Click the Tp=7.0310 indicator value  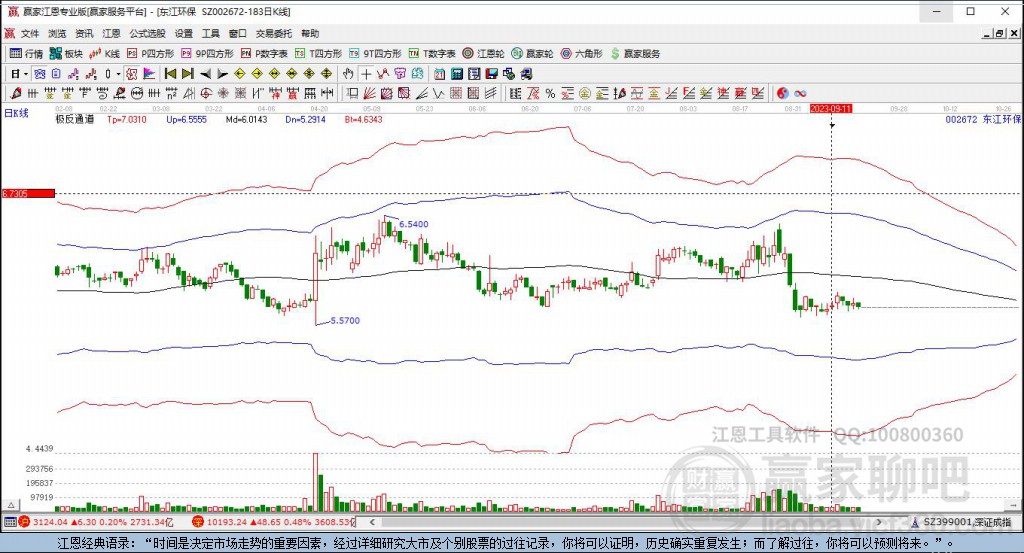coord(127,119)
